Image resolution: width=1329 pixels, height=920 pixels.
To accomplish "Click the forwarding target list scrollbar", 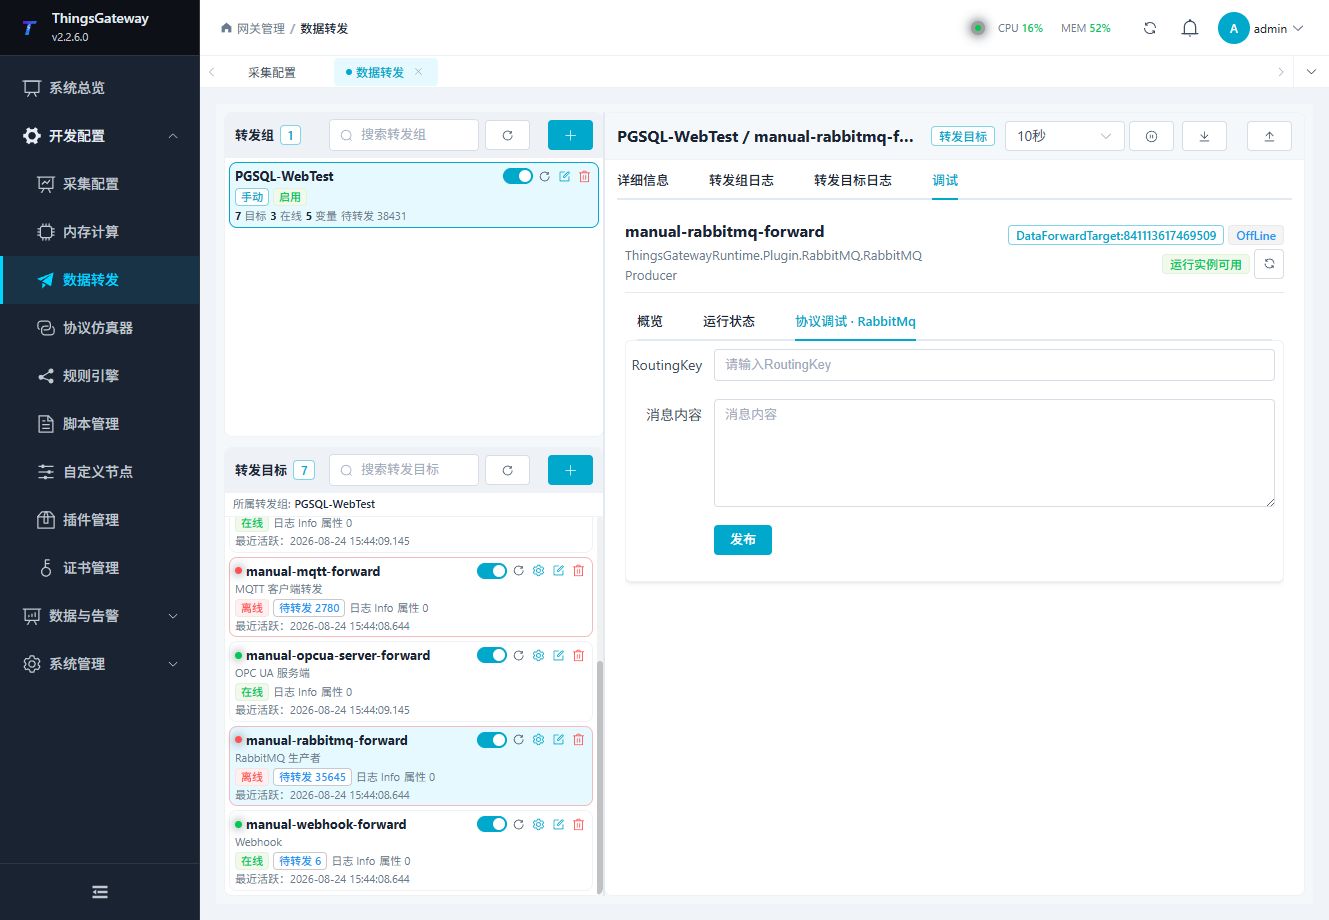I will point(599,776).
